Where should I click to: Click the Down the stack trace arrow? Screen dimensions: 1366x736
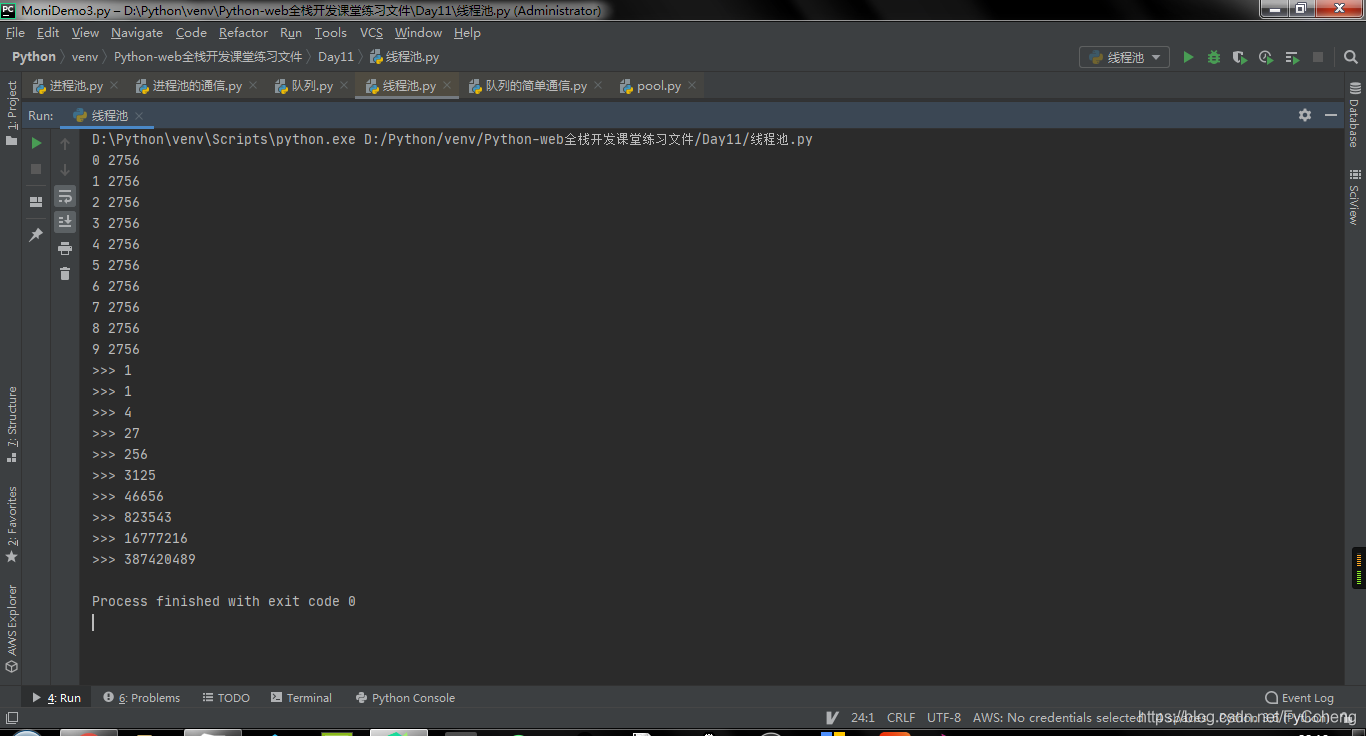tap(65, 169)
